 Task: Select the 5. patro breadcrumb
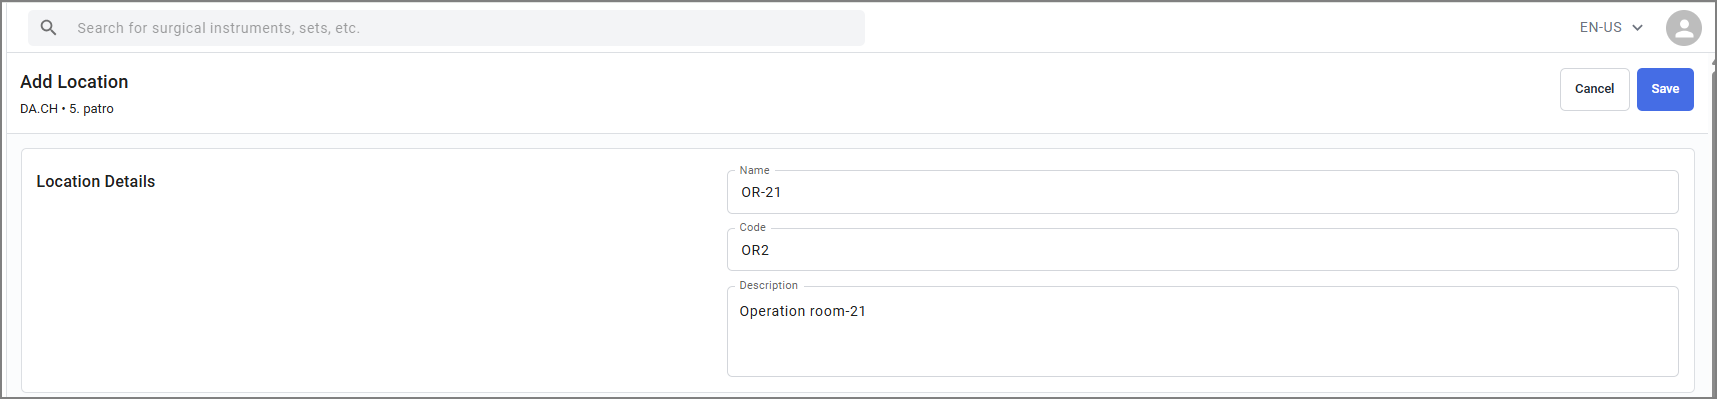pyautogui.click(x=91, y=109)
